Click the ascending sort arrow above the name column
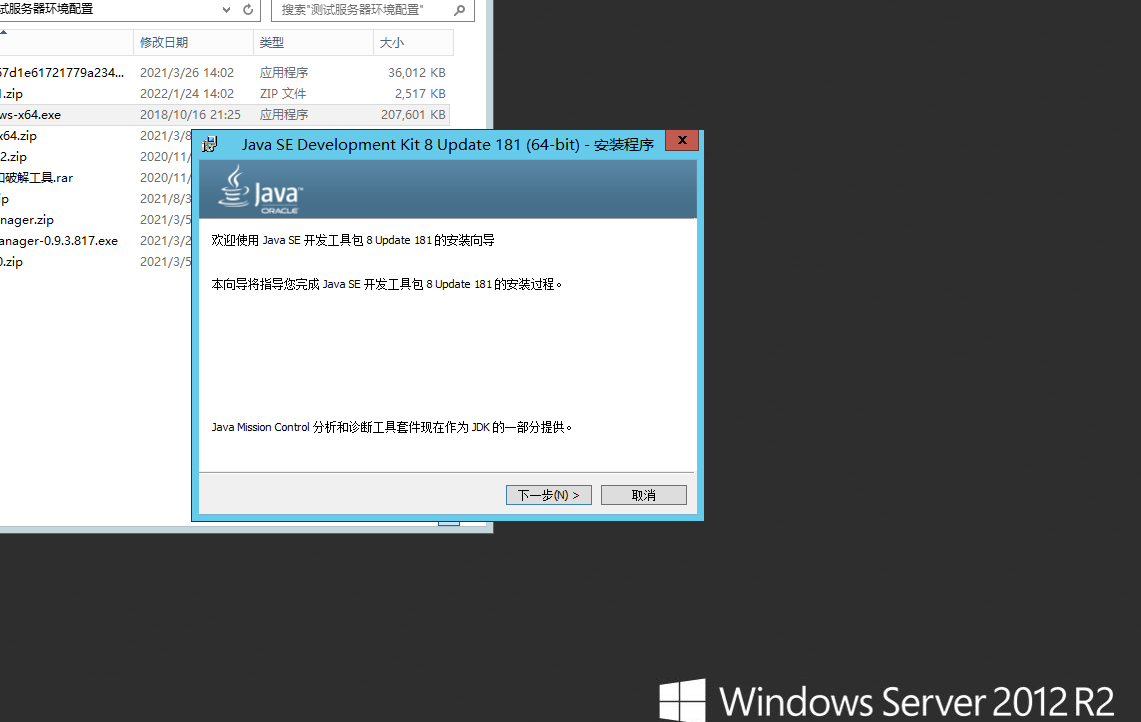 (x=4, y=32)
